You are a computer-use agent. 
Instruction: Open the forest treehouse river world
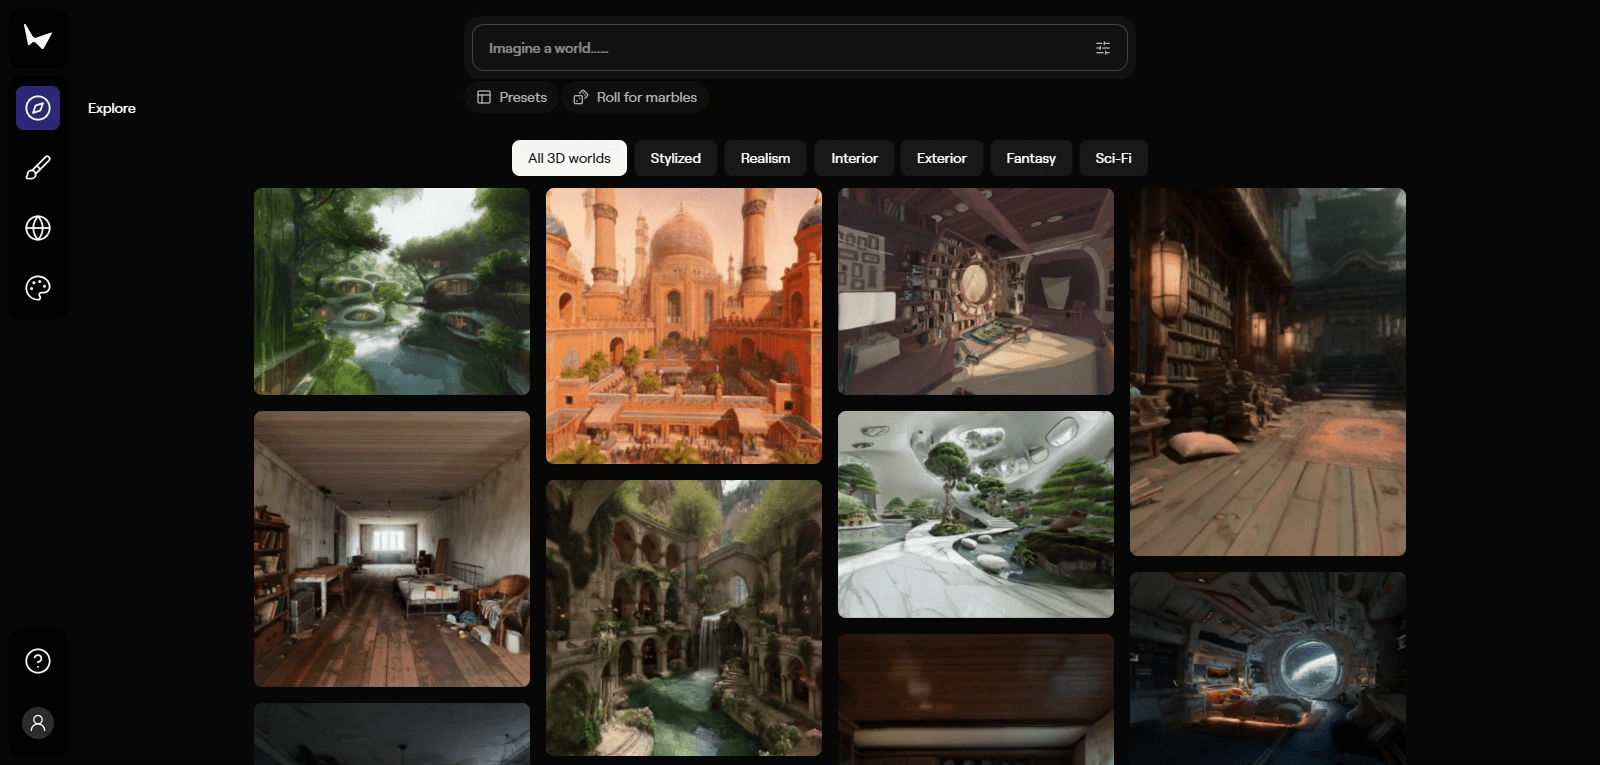pyautogui.click(x=392, y=291)
